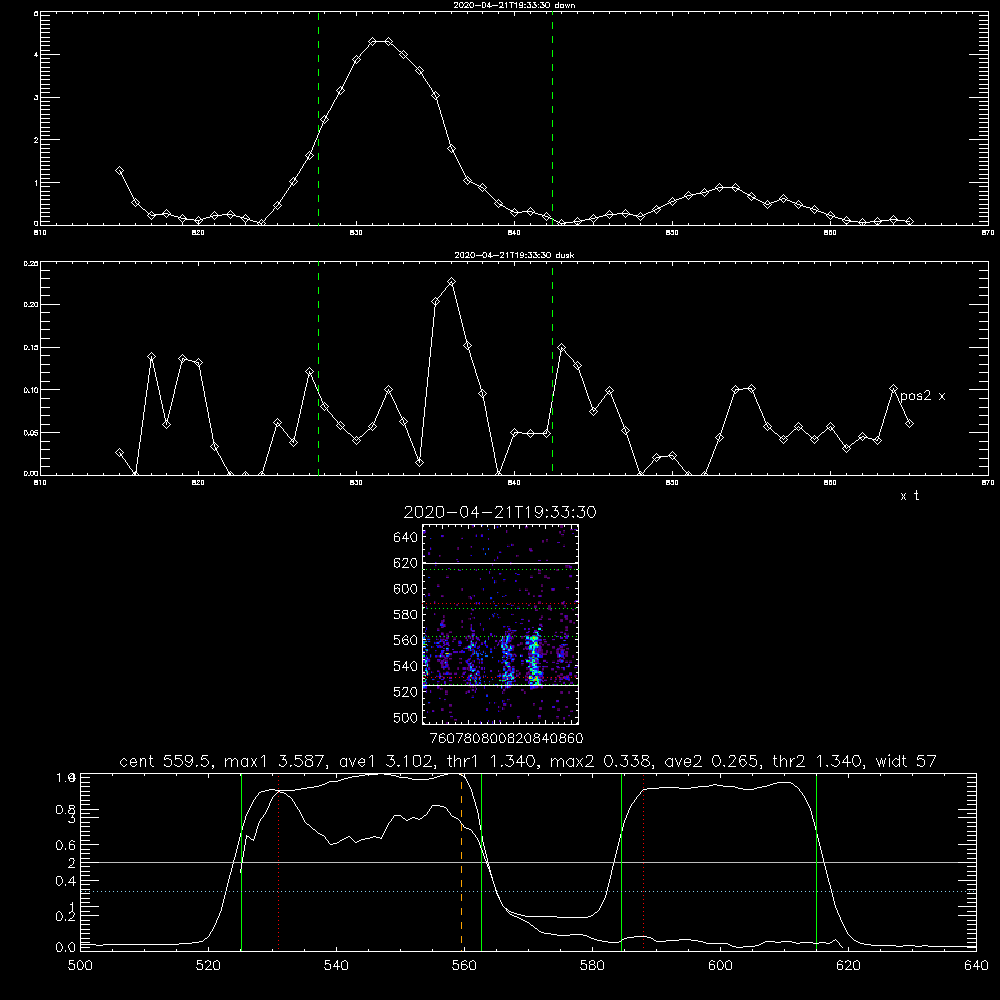Click the green vertical line near 615

pyautogui.click(x=816, y=862)
